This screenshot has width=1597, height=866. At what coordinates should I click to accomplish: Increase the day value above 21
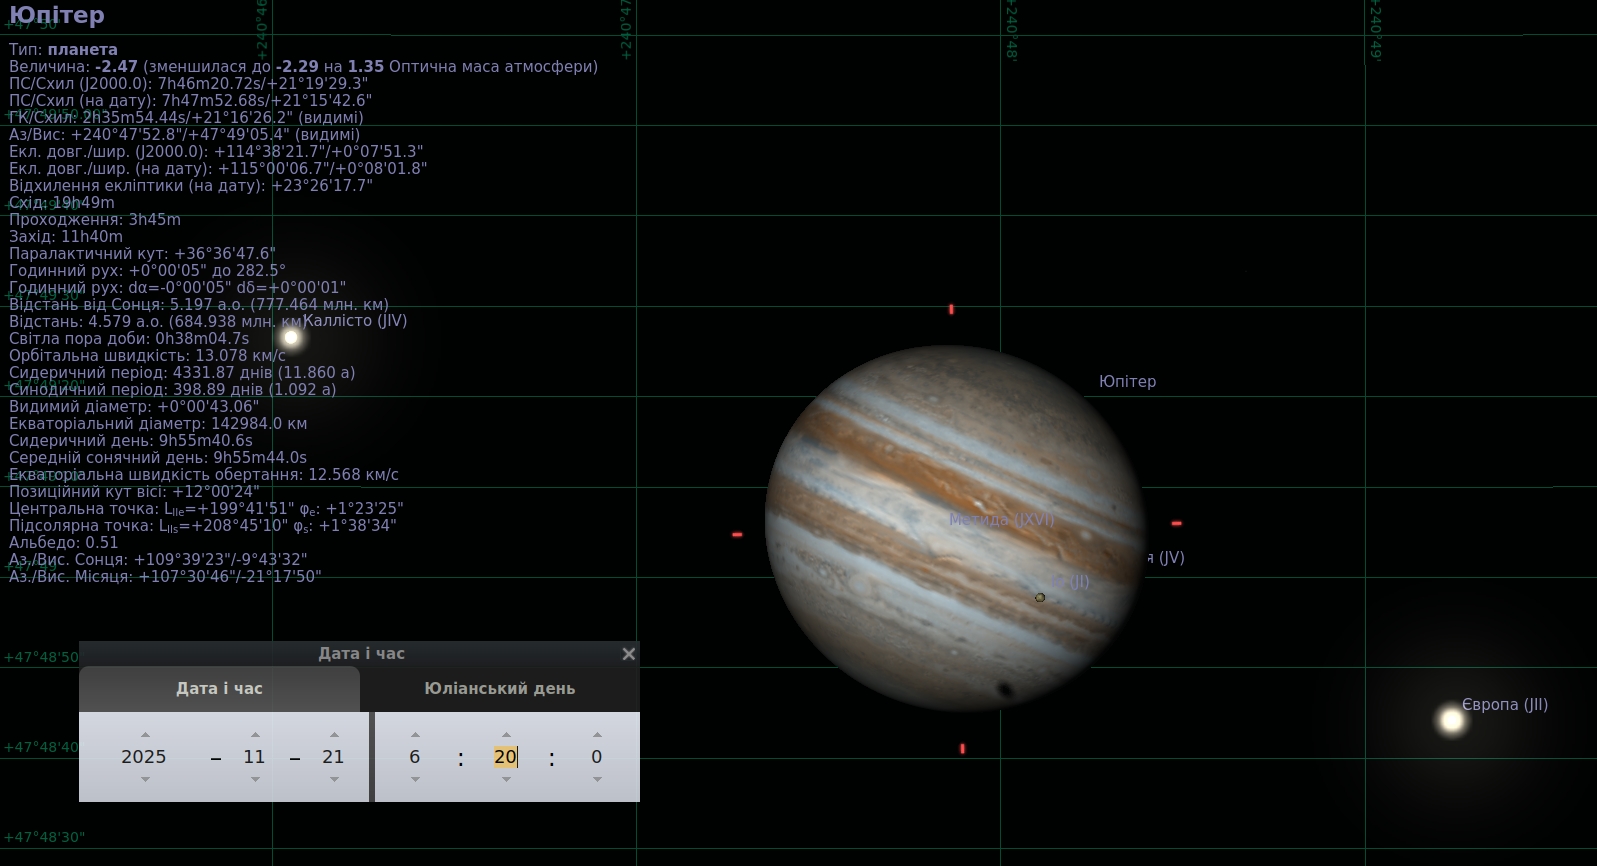click(x=334, y=735)
